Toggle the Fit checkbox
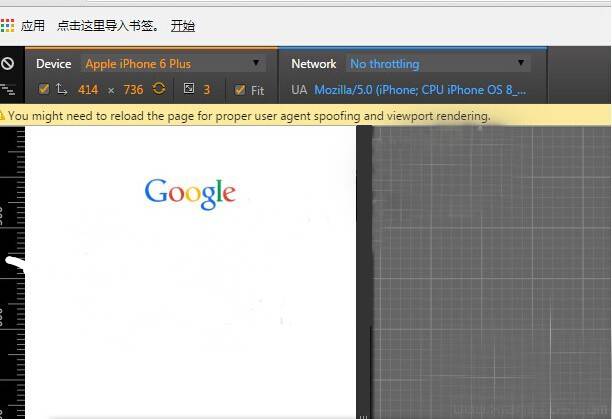Screen dimensions: 612x419 click(x=240, y=90)
